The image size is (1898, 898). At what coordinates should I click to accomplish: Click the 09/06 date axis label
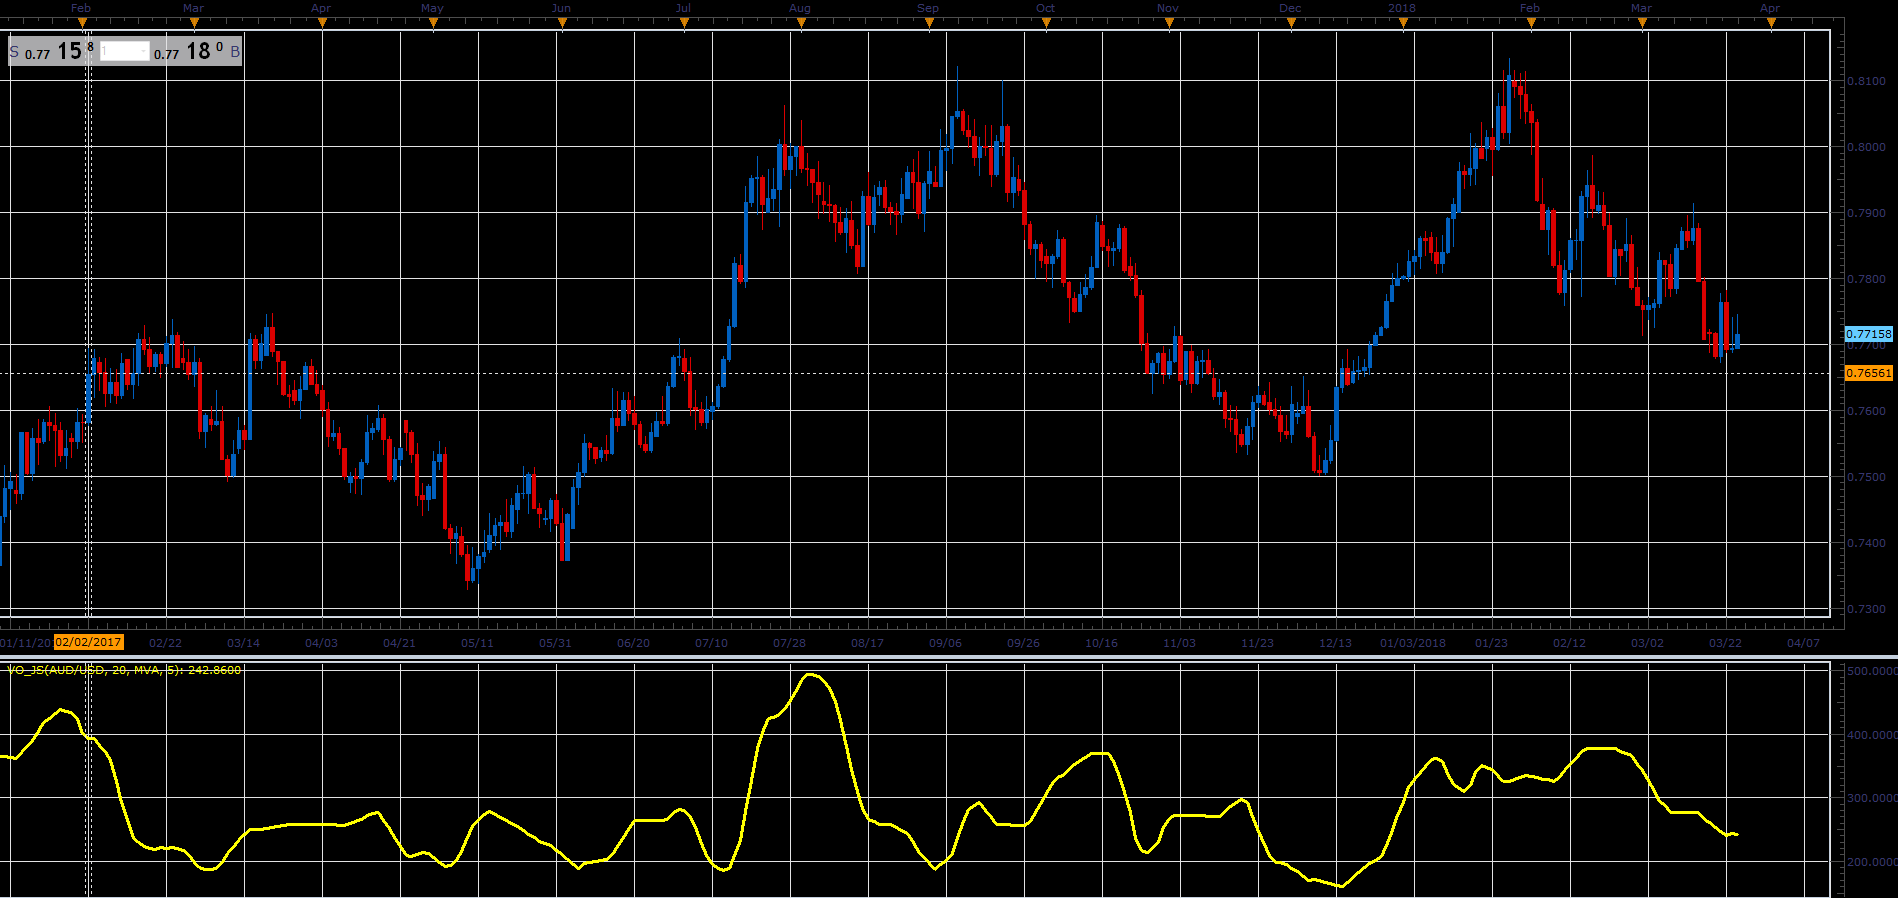pyautogui.click(x=946, y=643)
